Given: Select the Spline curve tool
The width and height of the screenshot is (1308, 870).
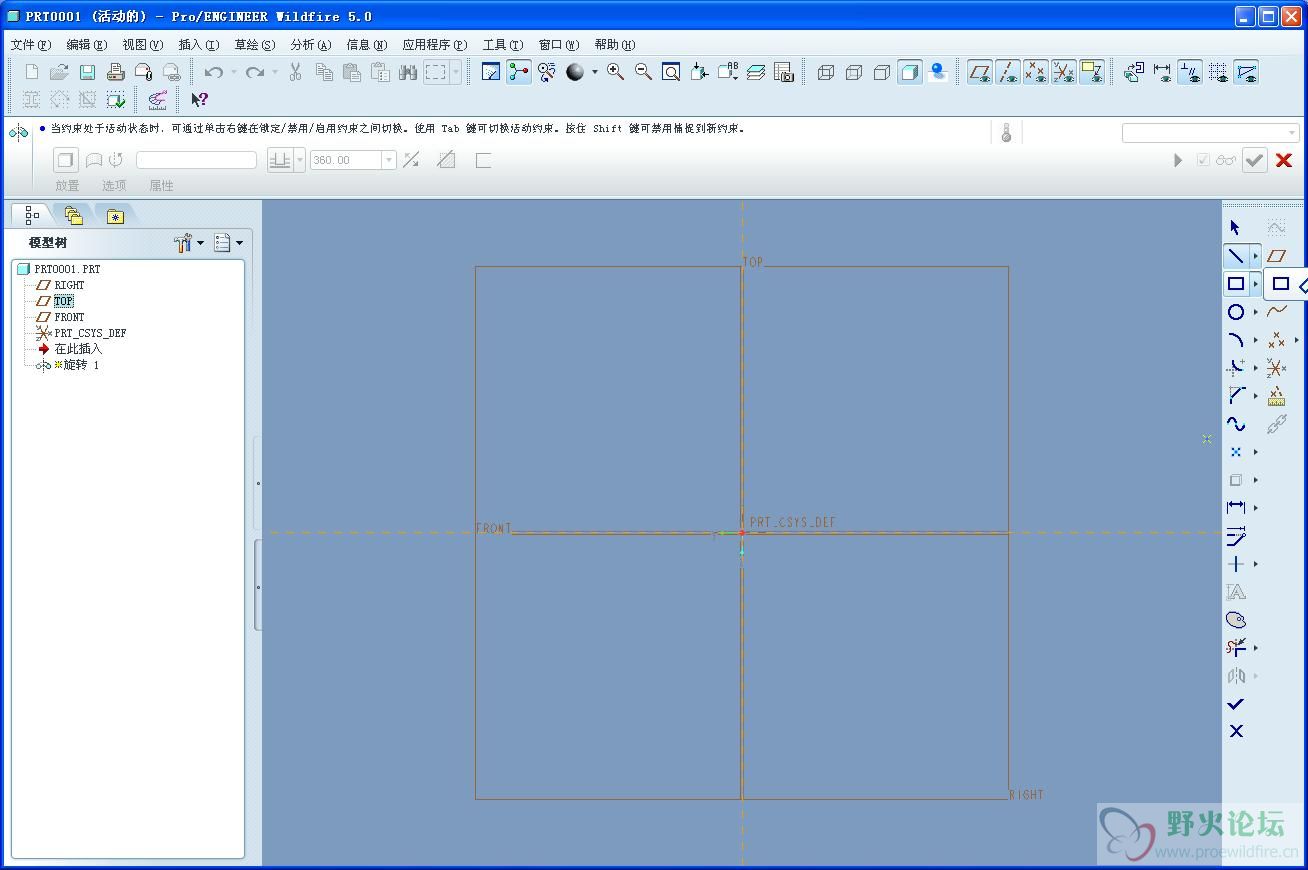Looking at the screenshot, I should [x=1236, y=424].
